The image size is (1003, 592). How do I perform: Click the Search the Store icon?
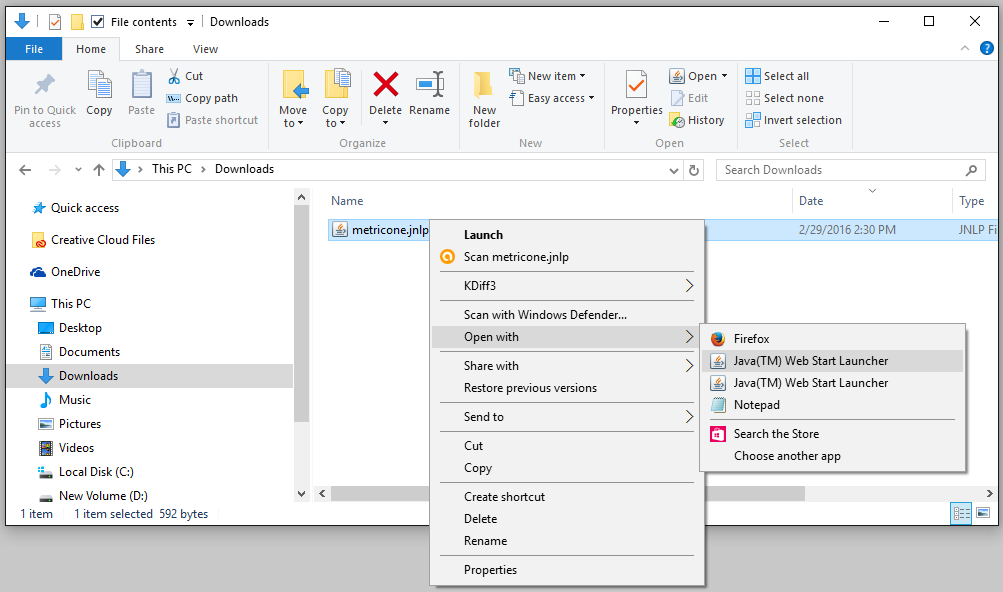[718, 434]
